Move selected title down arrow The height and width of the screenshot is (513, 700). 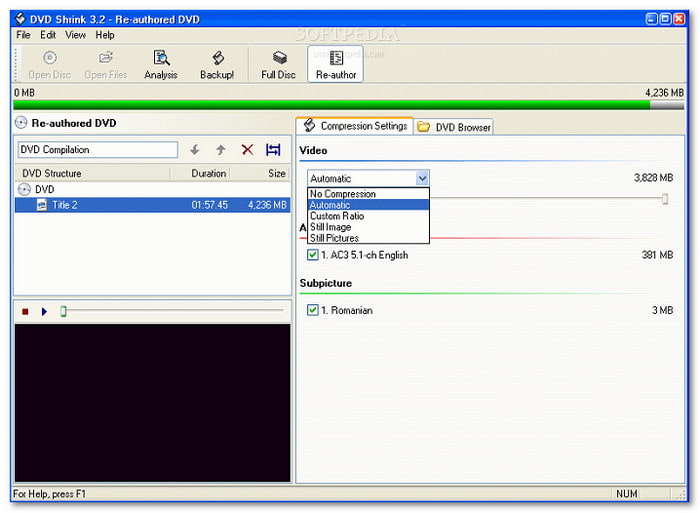(x=195, y=150)
